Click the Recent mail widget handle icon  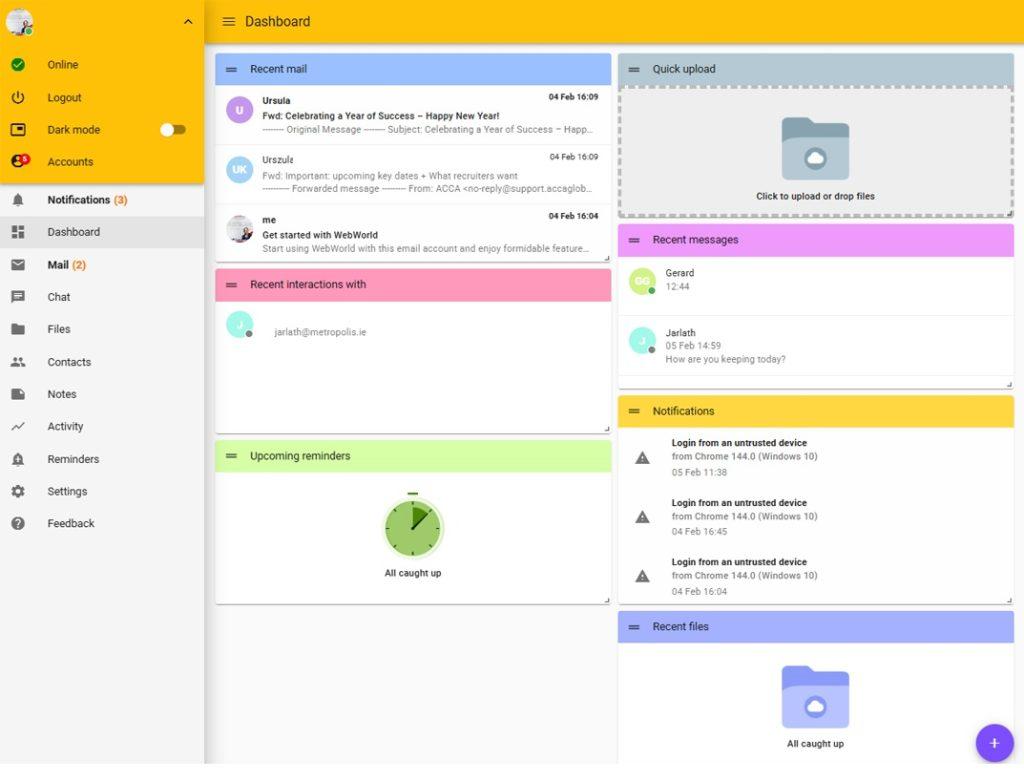click(231, 70)
